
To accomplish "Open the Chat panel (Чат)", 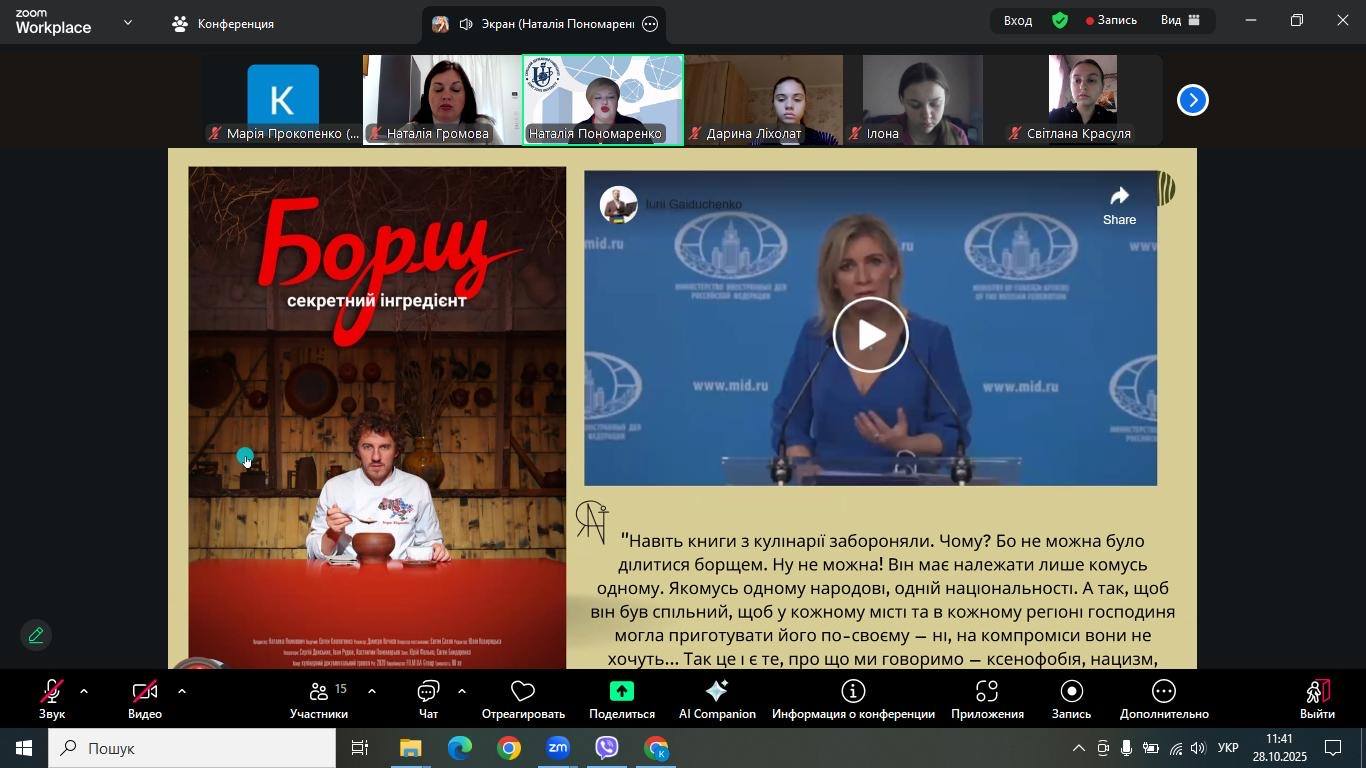I will pyautogui.click(x=428, y=699).
